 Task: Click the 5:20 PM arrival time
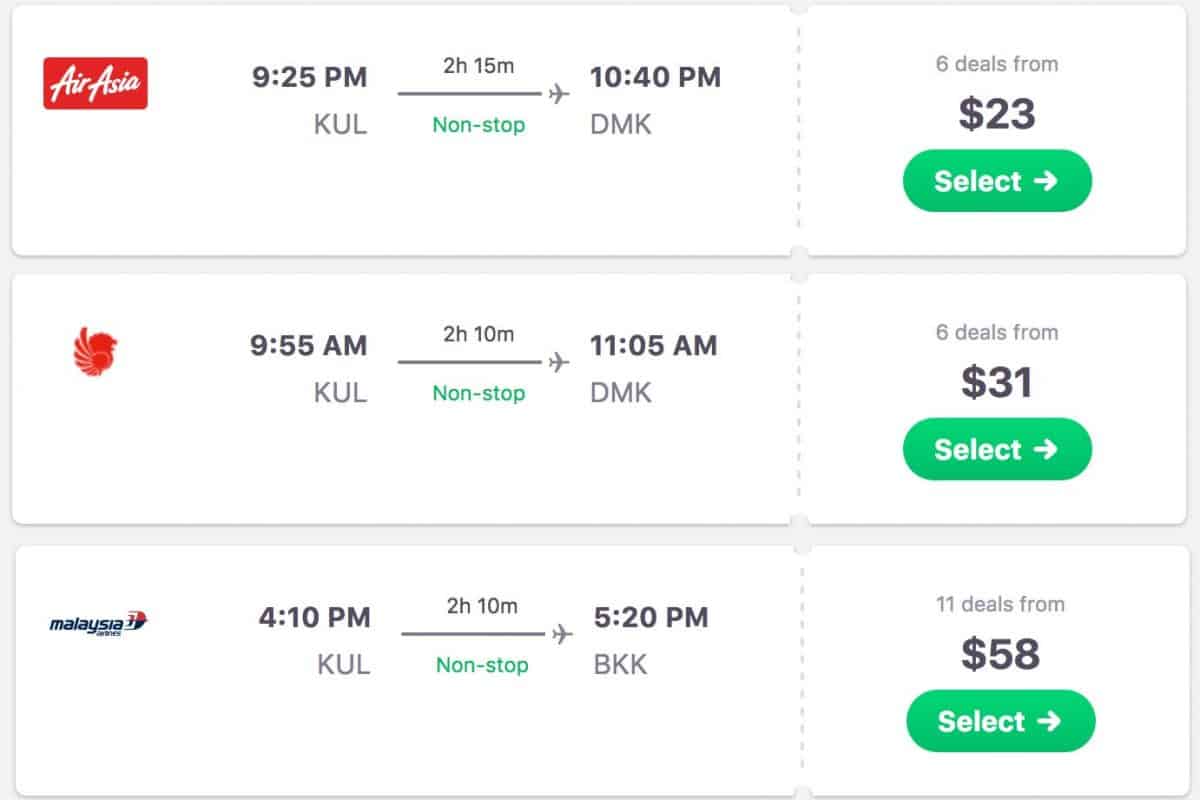[651, 617]
